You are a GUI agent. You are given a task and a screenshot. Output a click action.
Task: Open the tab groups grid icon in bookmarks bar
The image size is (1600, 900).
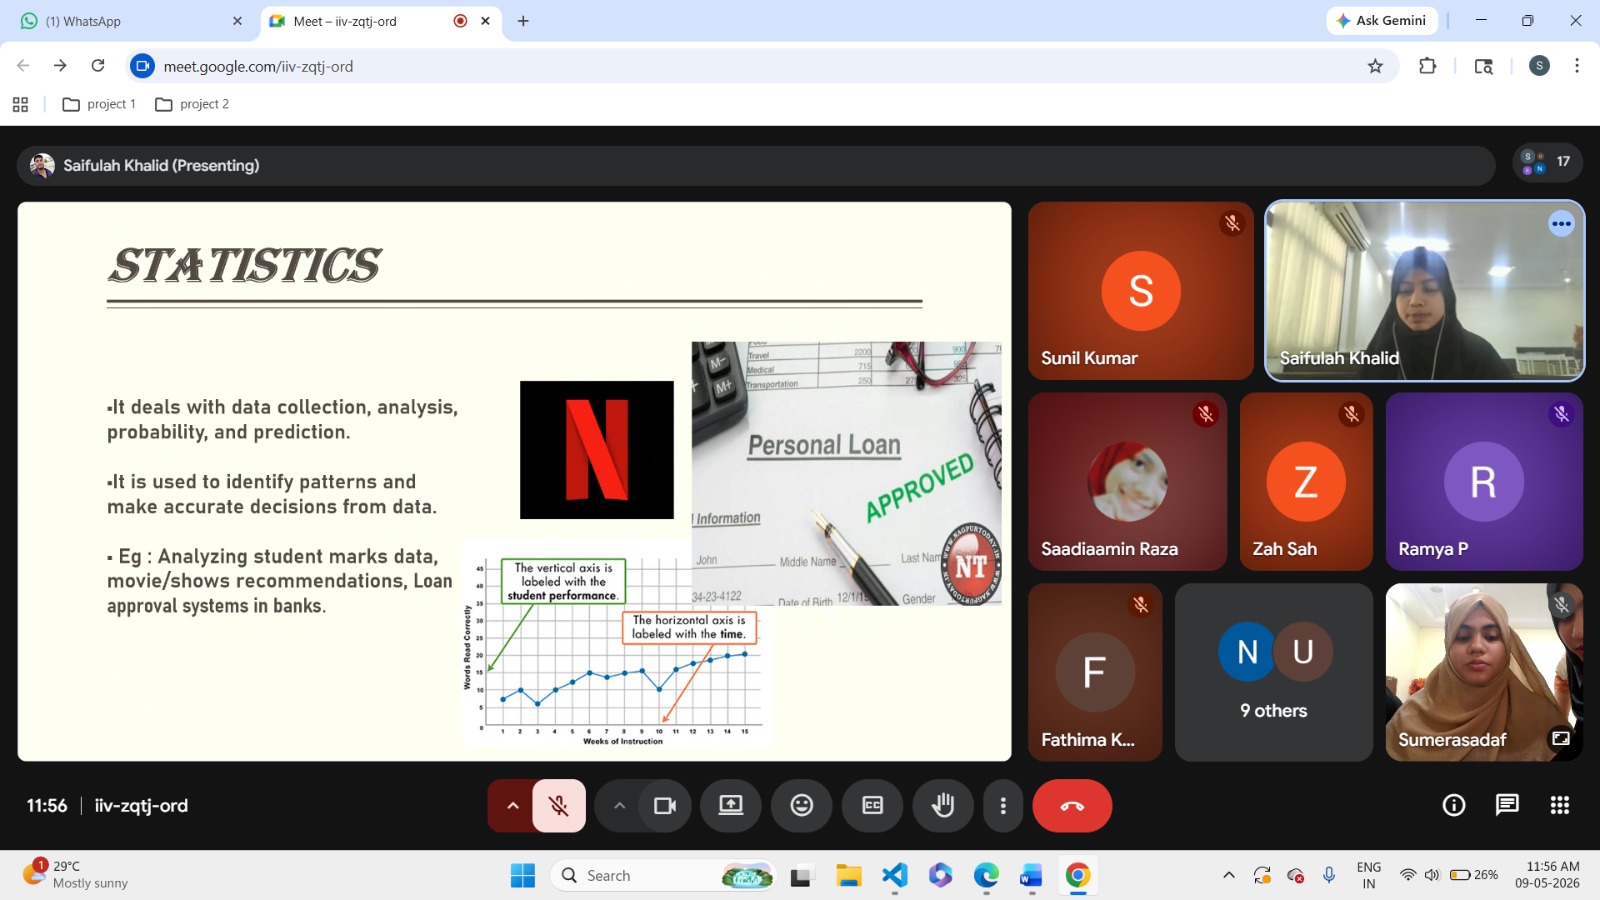pos(20,104)
